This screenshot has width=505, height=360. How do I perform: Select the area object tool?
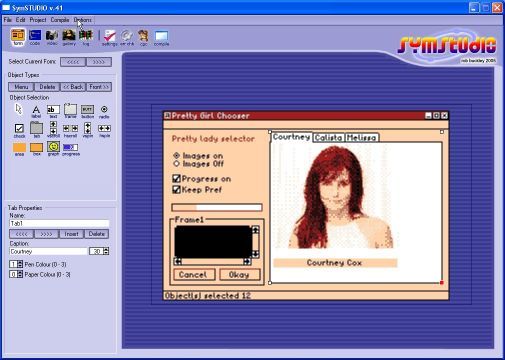click(x=19, y=149)
